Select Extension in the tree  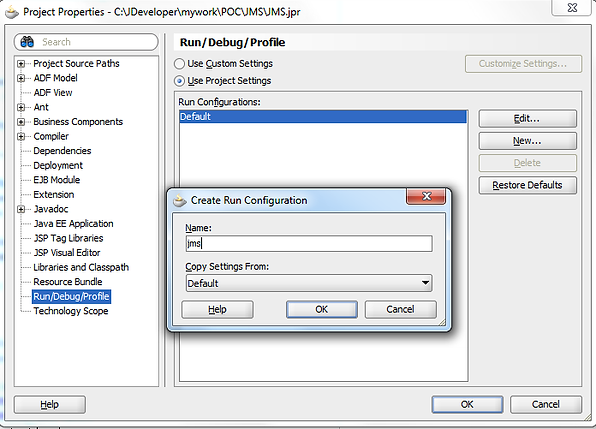click(x=54, y=195)
